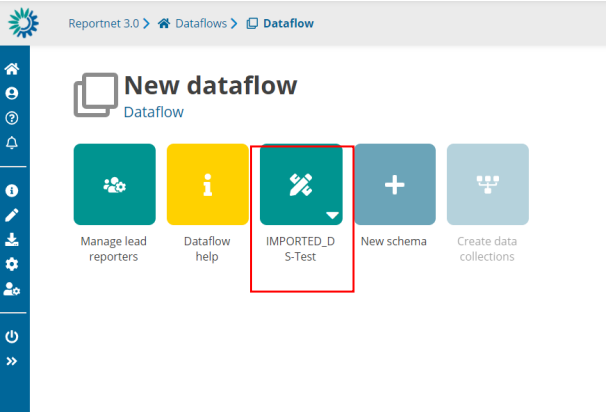Click the Create data collections tile
608x412 pixels.
pos(487,184)
